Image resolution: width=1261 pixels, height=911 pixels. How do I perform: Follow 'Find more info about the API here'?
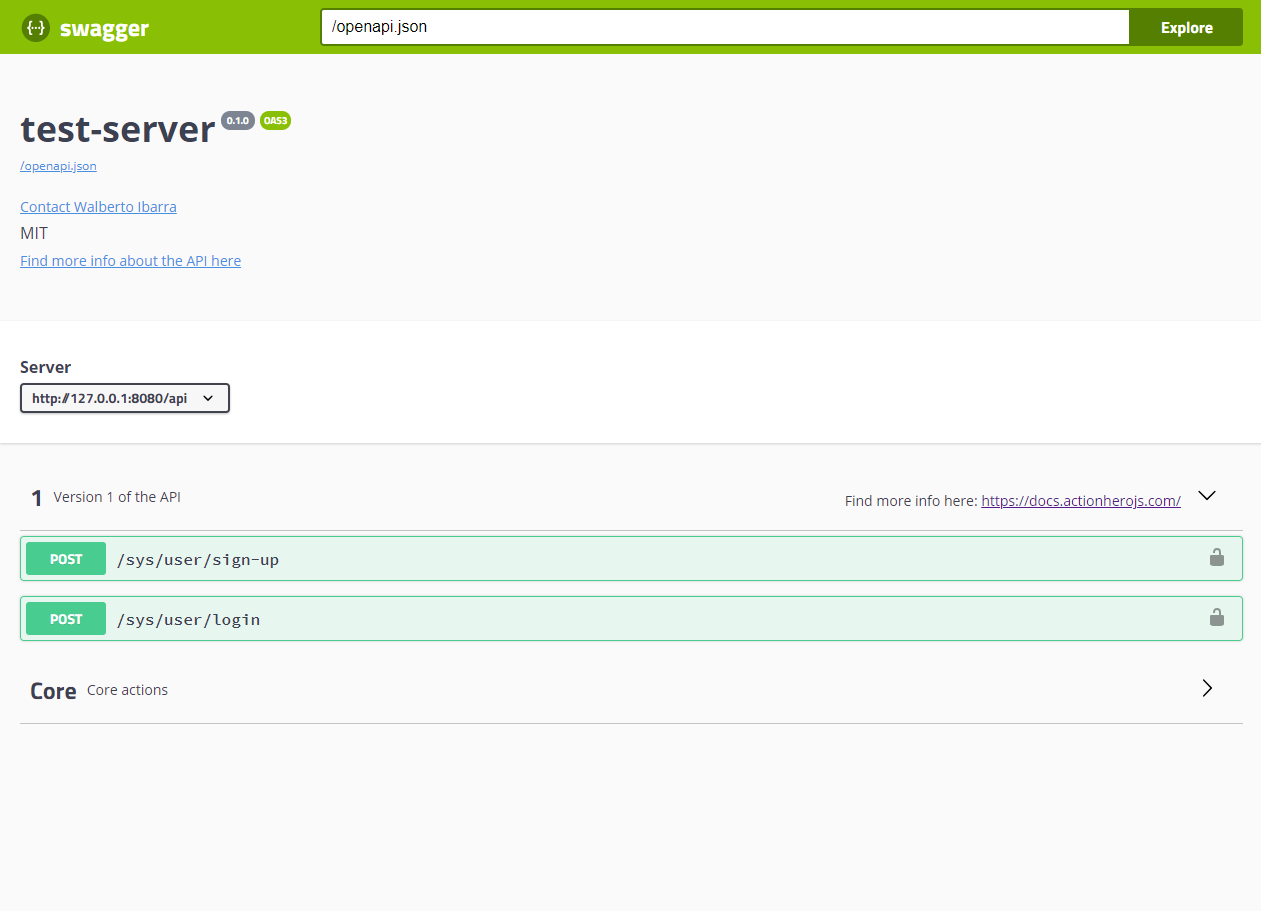tap(130, 260)
